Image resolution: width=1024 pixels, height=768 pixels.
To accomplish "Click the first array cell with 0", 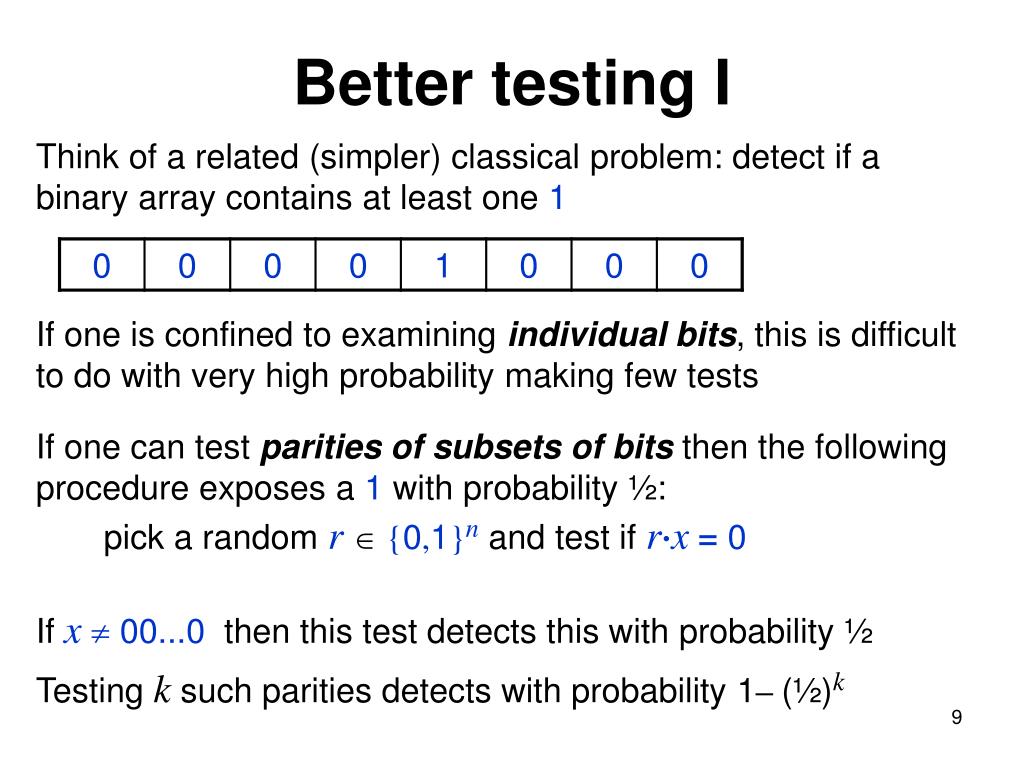I will tap(102, 265).
